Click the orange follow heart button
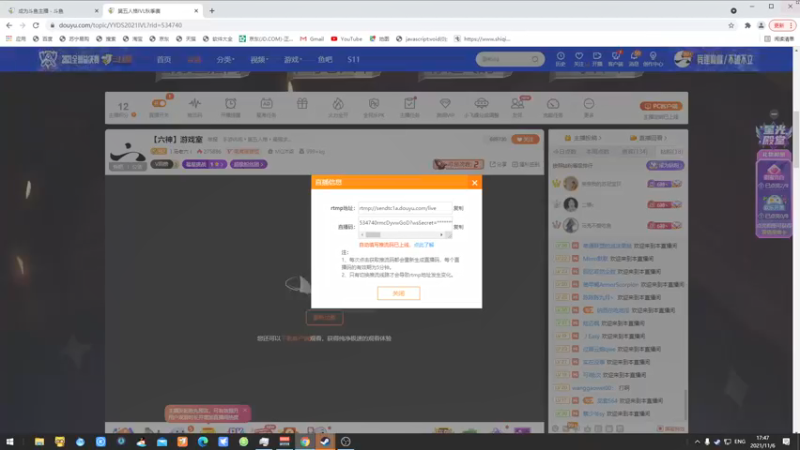 pos(525,139)
